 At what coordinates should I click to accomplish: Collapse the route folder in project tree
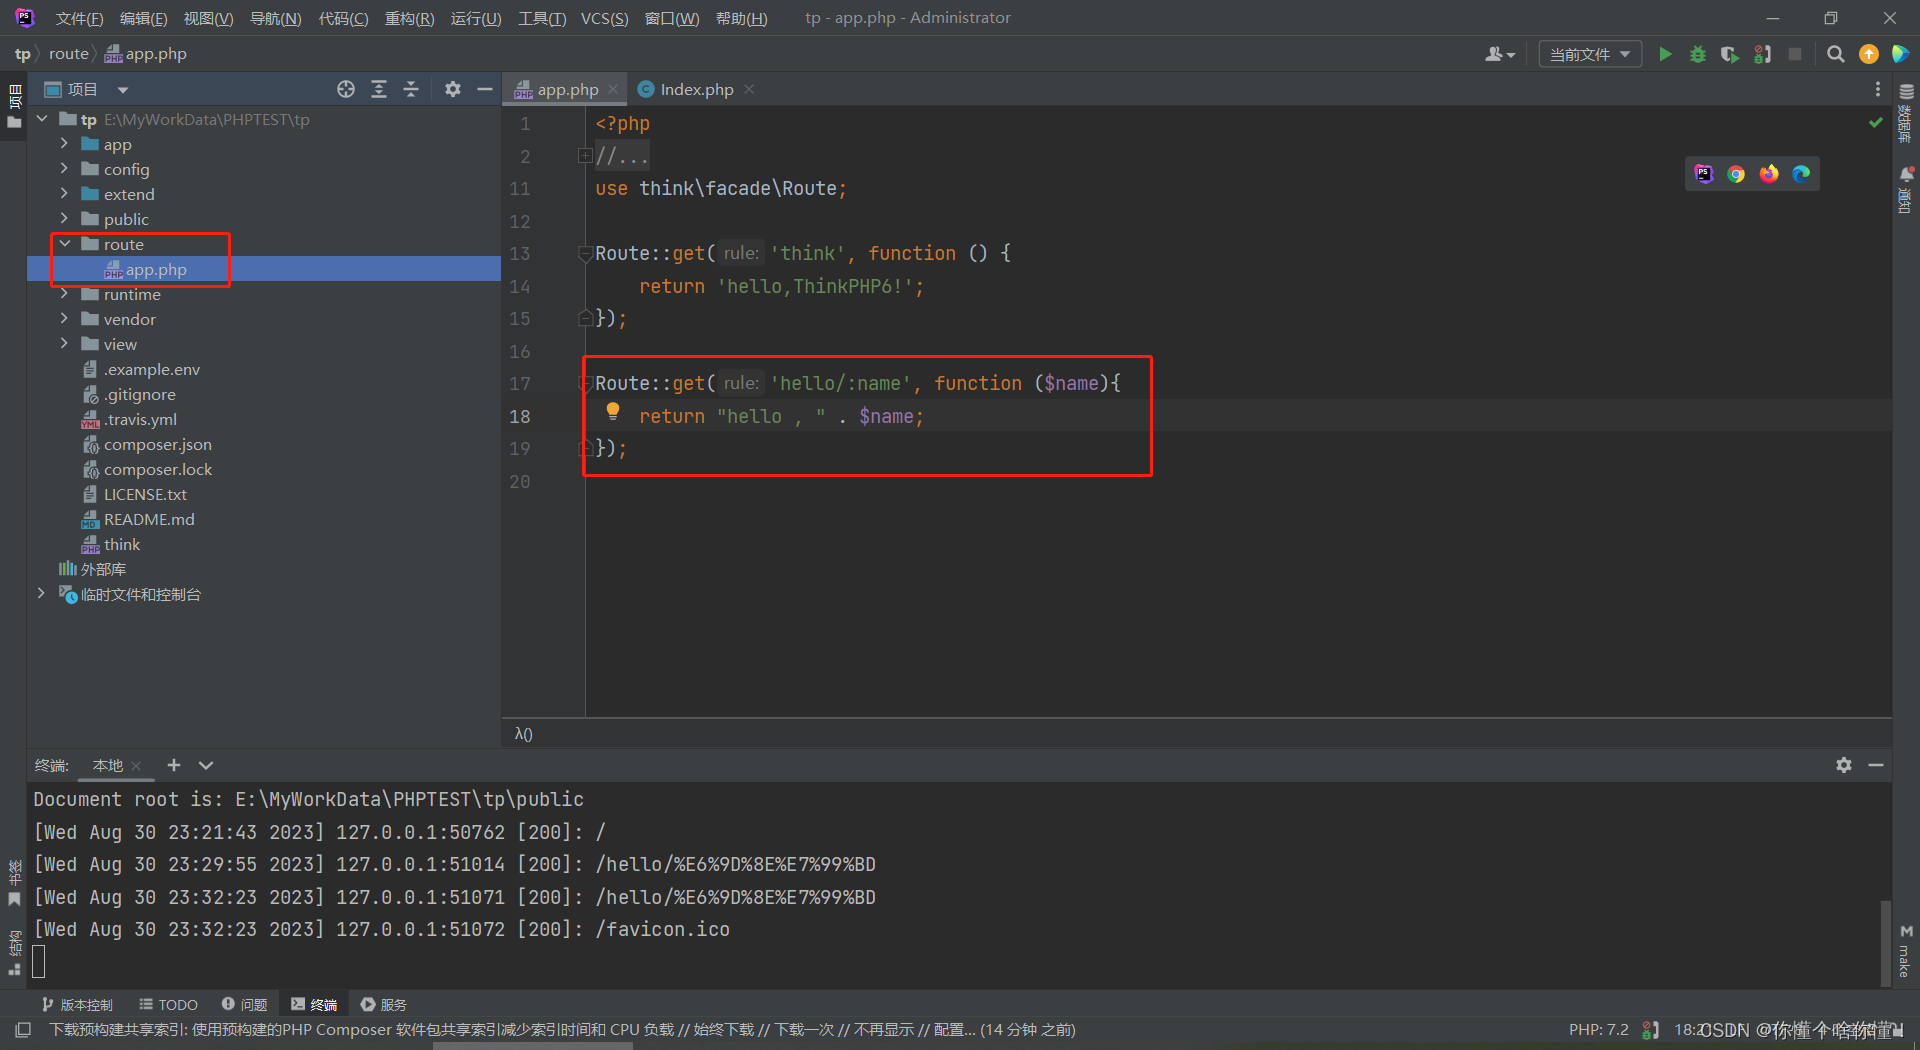pyautogui.click(x=65, y=243)
